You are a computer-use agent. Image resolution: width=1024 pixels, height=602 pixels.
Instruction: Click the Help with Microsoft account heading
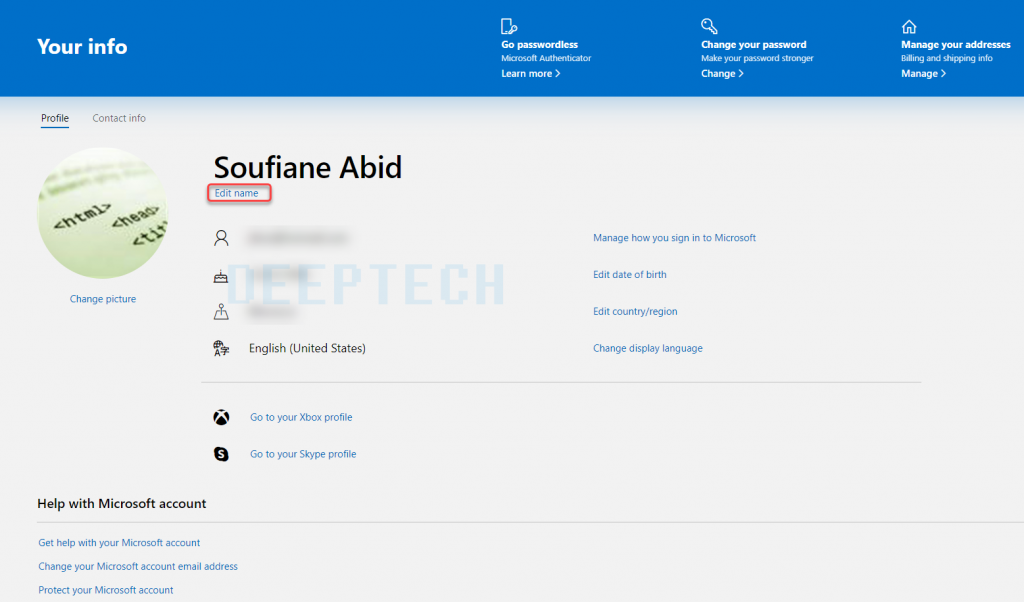click(x=121, y=503)
